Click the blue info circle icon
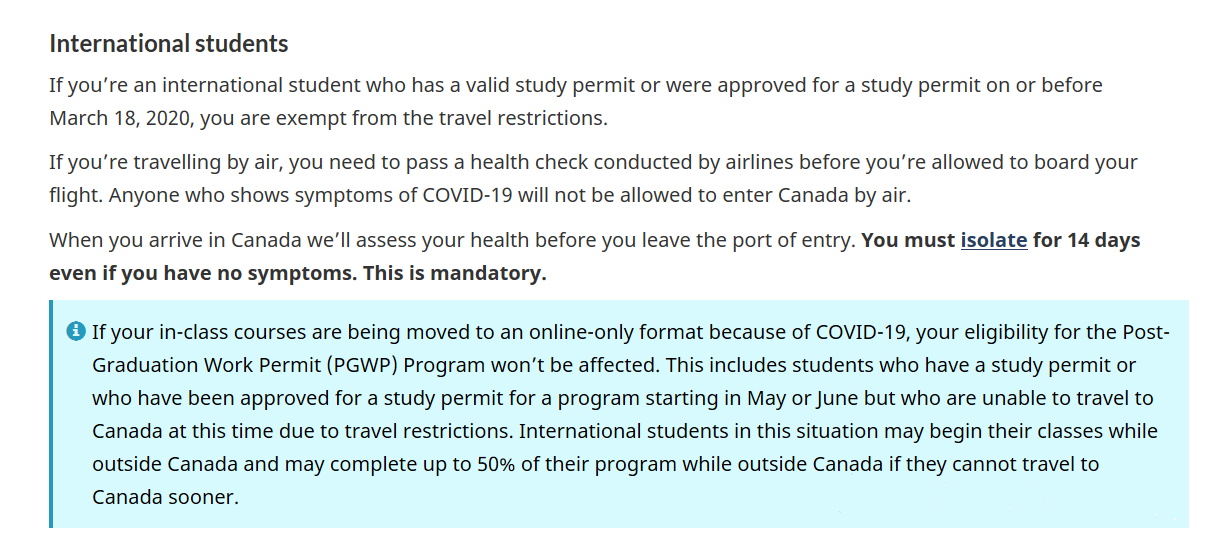 75,331
